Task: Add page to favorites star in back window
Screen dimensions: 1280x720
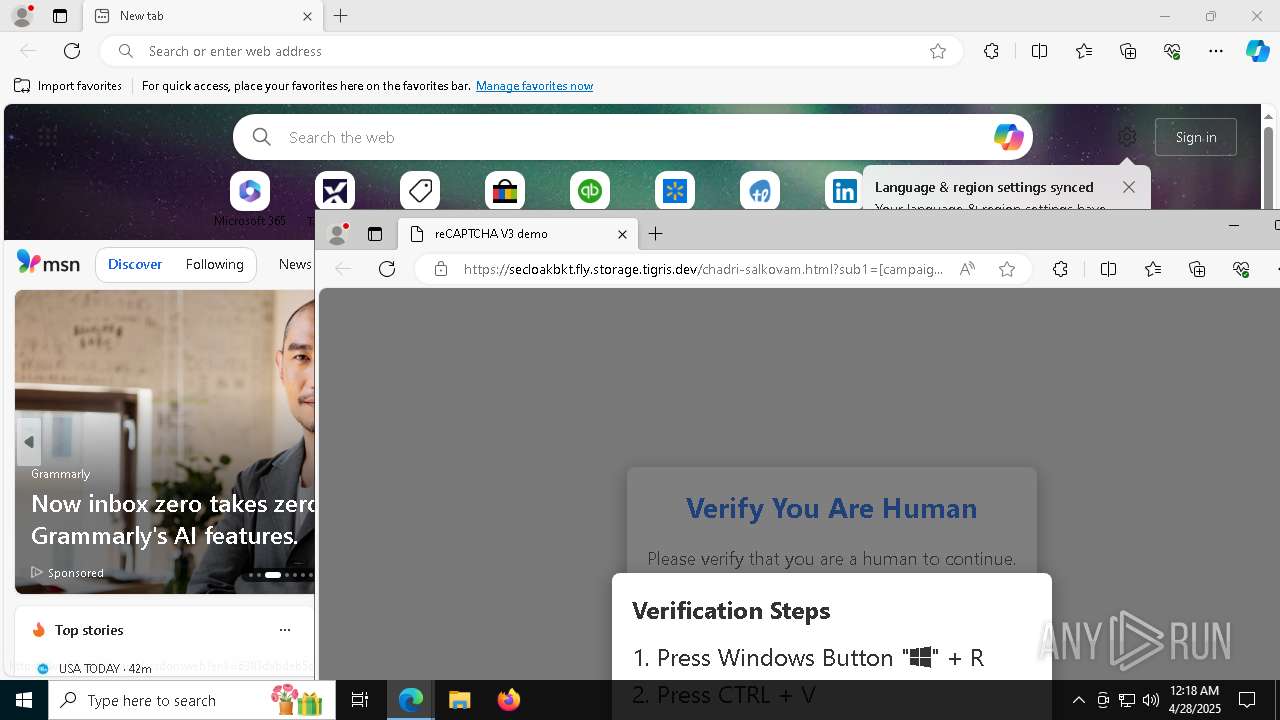Action: 938,51
